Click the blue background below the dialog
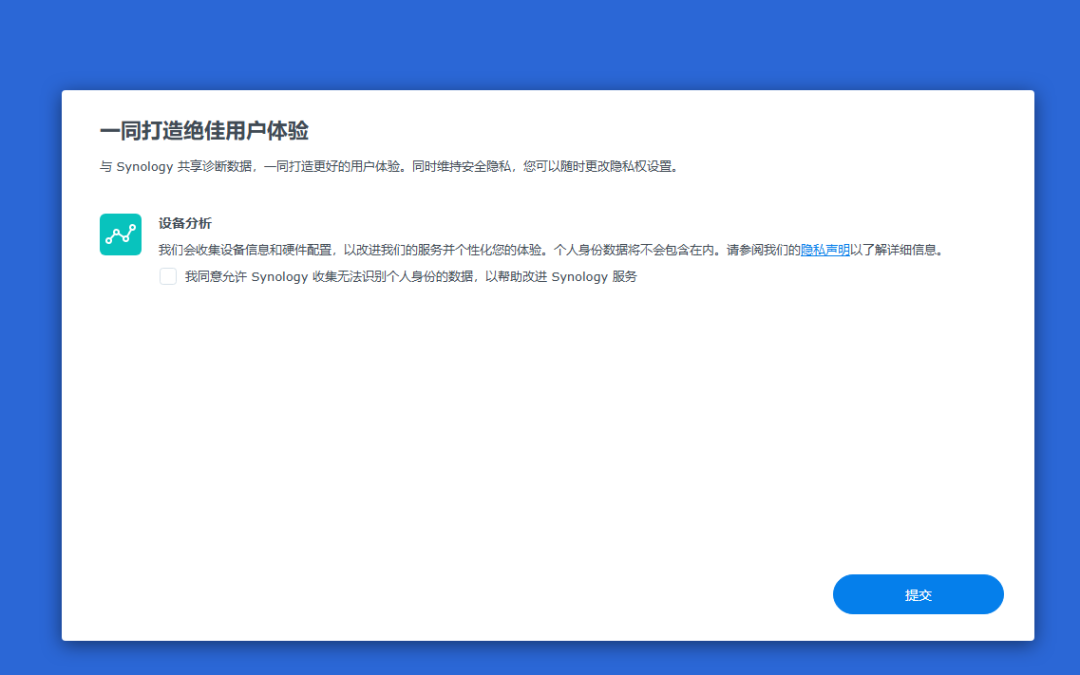1080x675 pixels. pyautogui.click(x=540, y=658)
